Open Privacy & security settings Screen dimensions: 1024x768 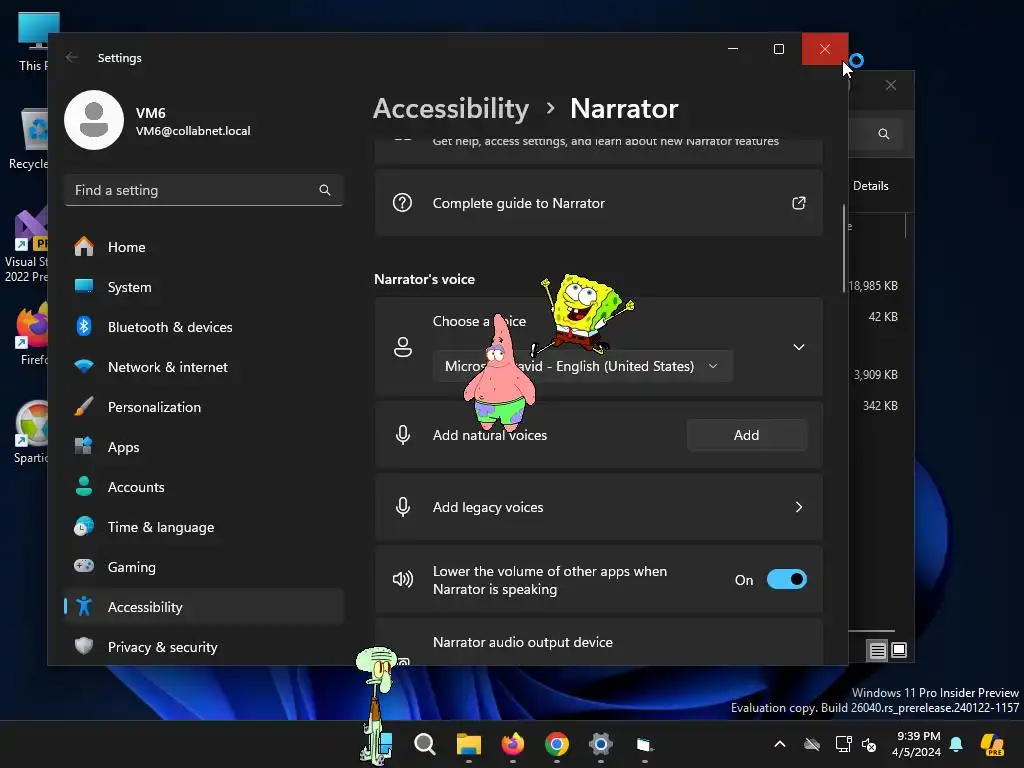point(203,647)
